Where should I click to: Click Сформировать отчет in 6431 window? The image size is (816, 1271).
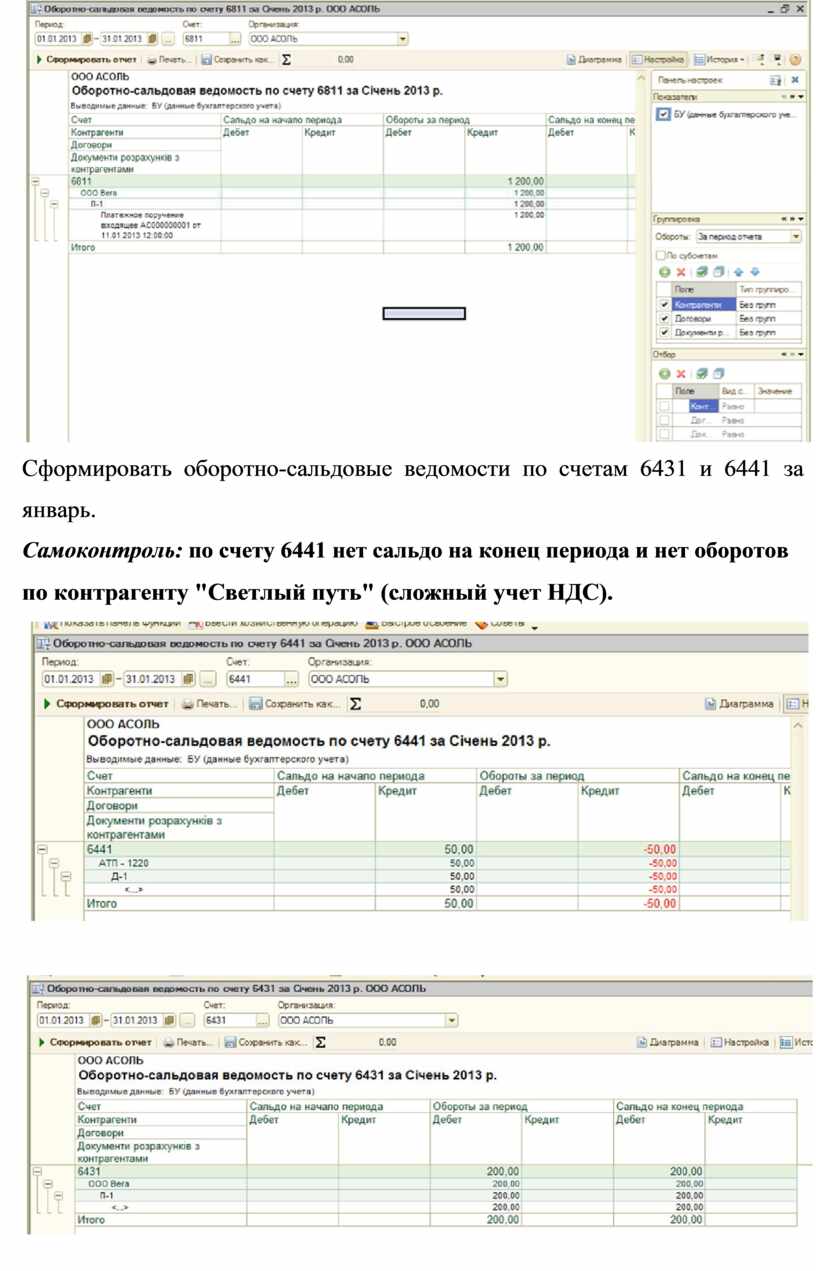click(x=95, y=1042)
